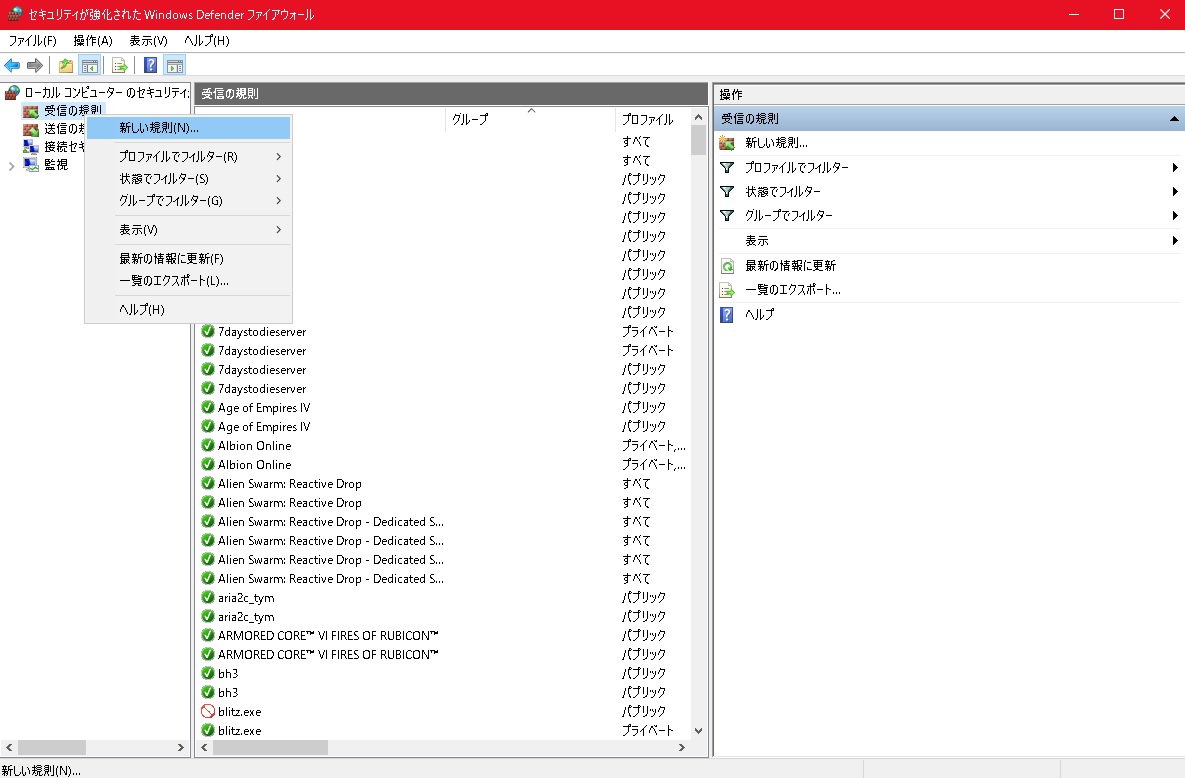The image size is (1185, 778).
Task: Click the 新しい規則 icon in the actions pane
Action: point(727,143)
